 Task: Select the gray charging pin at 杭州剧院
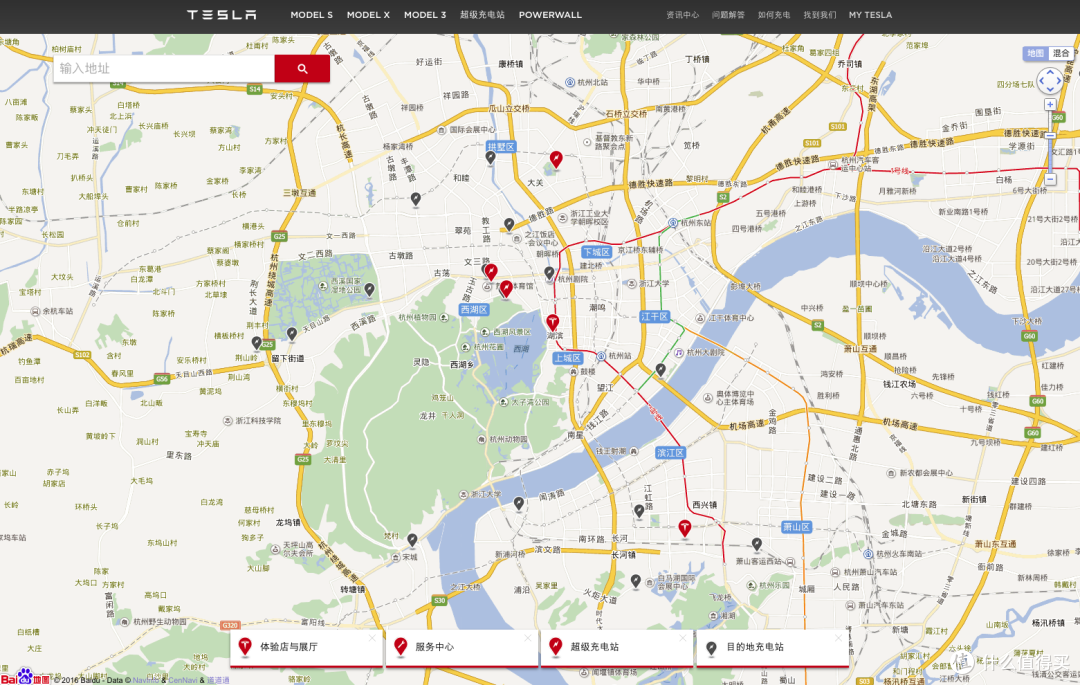click(549, 273)
